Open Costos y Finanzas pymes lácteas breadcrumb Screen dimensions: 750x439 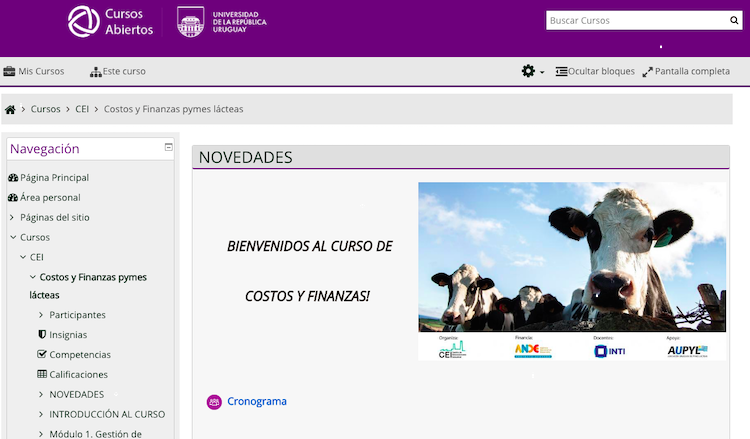(x=174, y=109)
